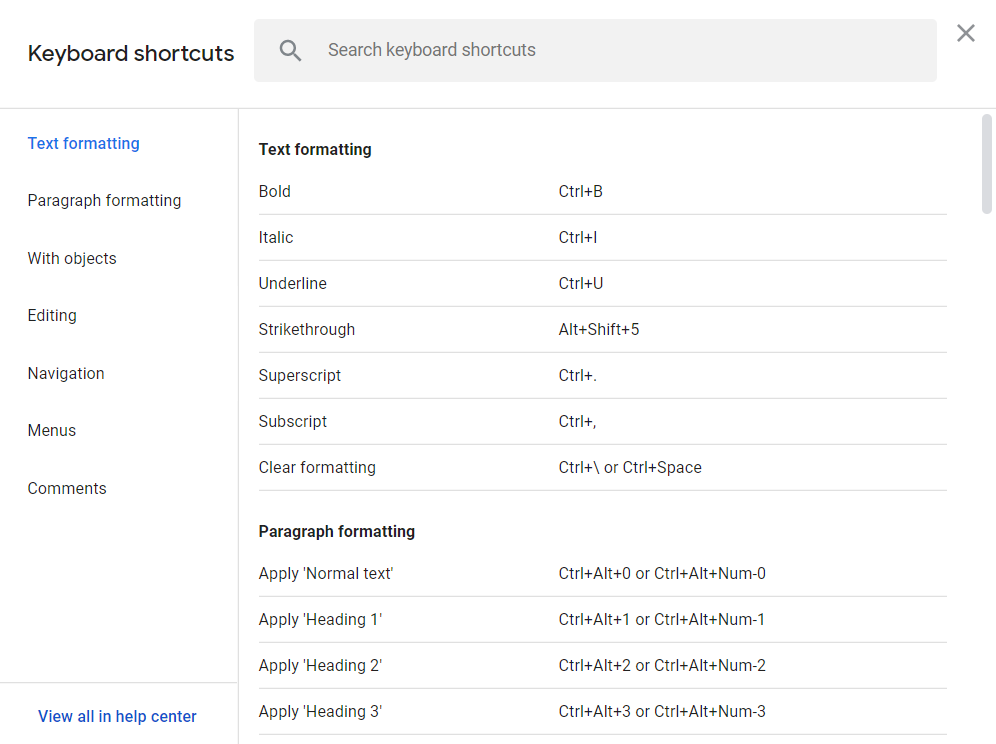Click the search magnifier icon
996x744 pixels.
tap(290, 51)
